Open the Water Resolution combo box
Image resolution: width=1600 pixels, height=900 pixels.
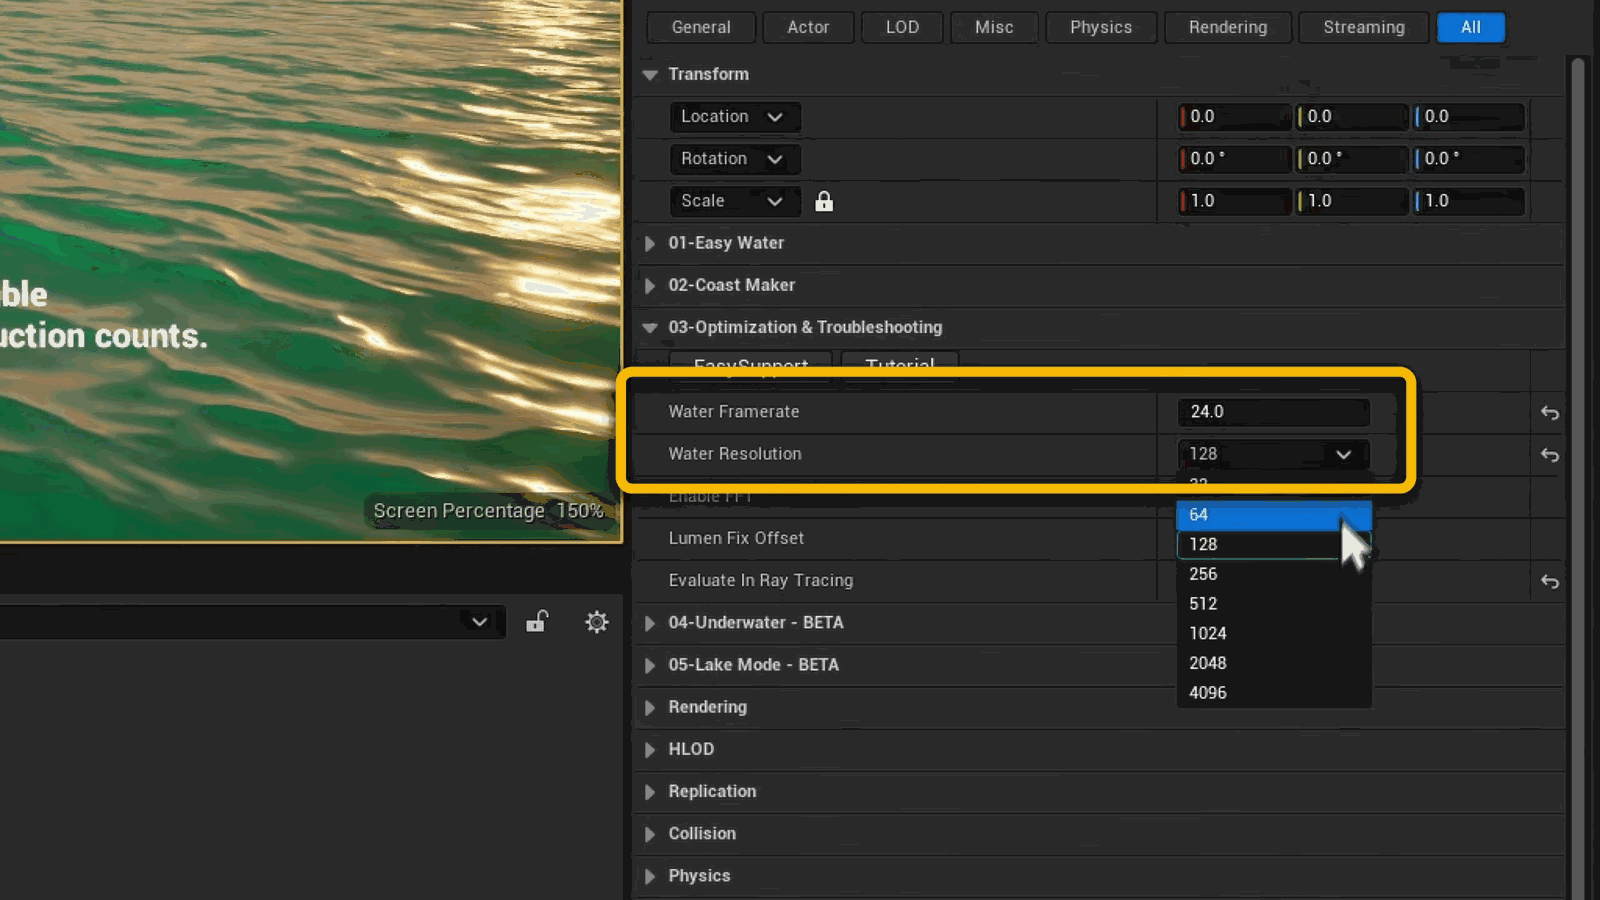click(1273, 454)
